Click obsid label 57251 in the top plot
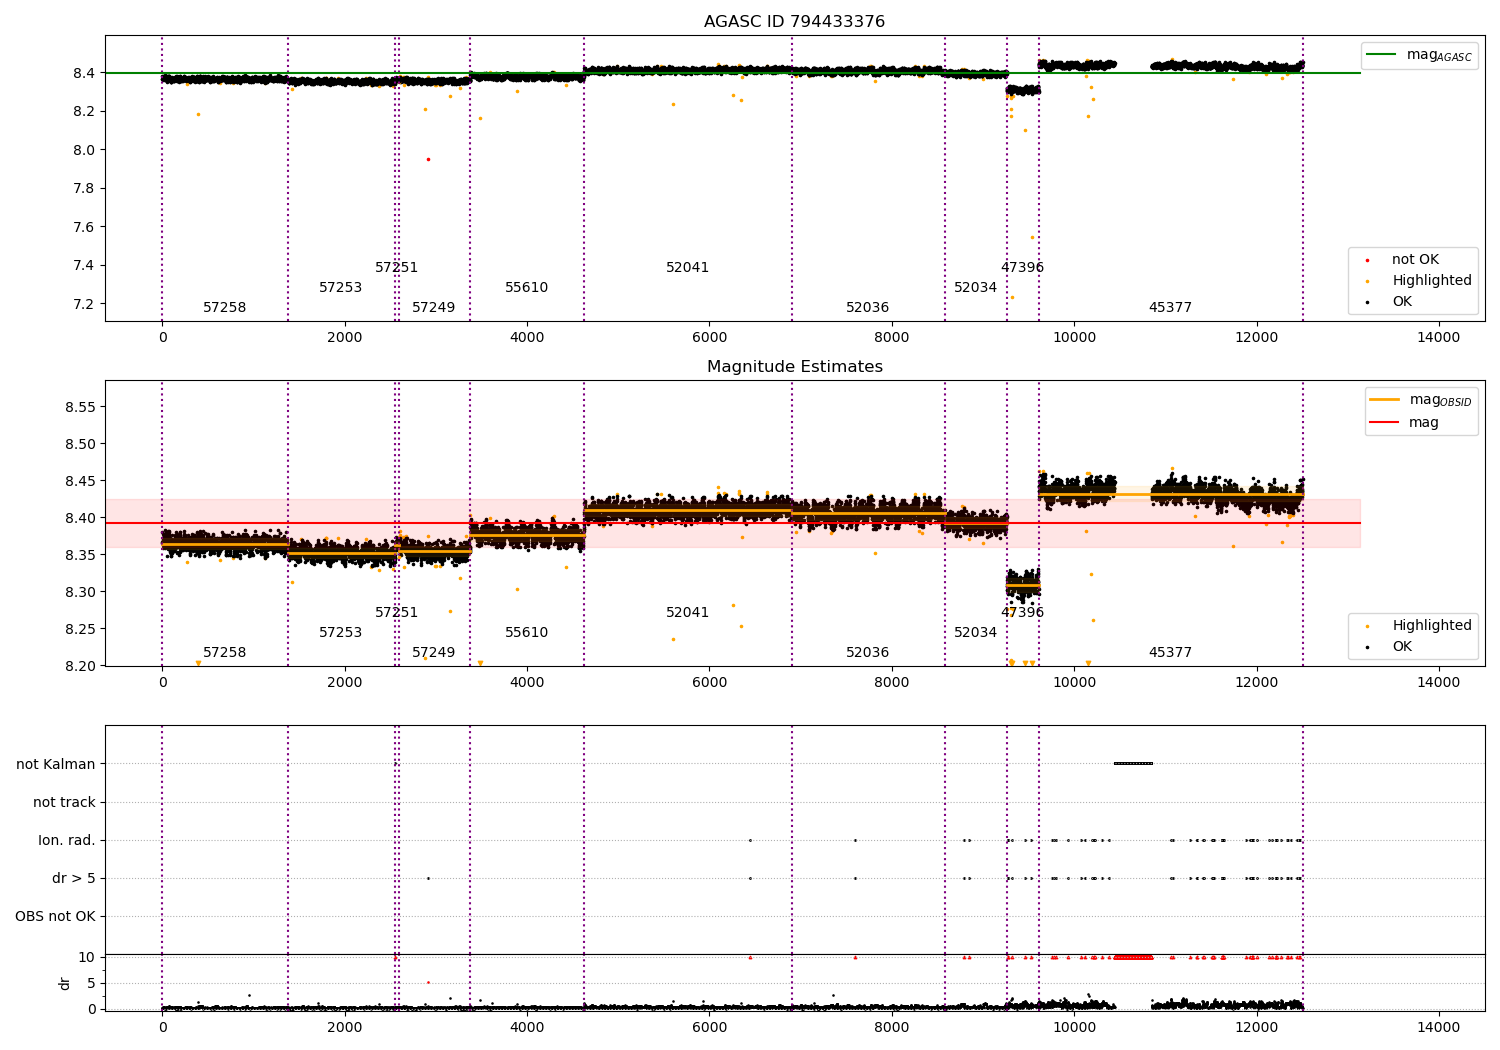This screenshot has width=1500, height=1050. (x=396, y=268)
